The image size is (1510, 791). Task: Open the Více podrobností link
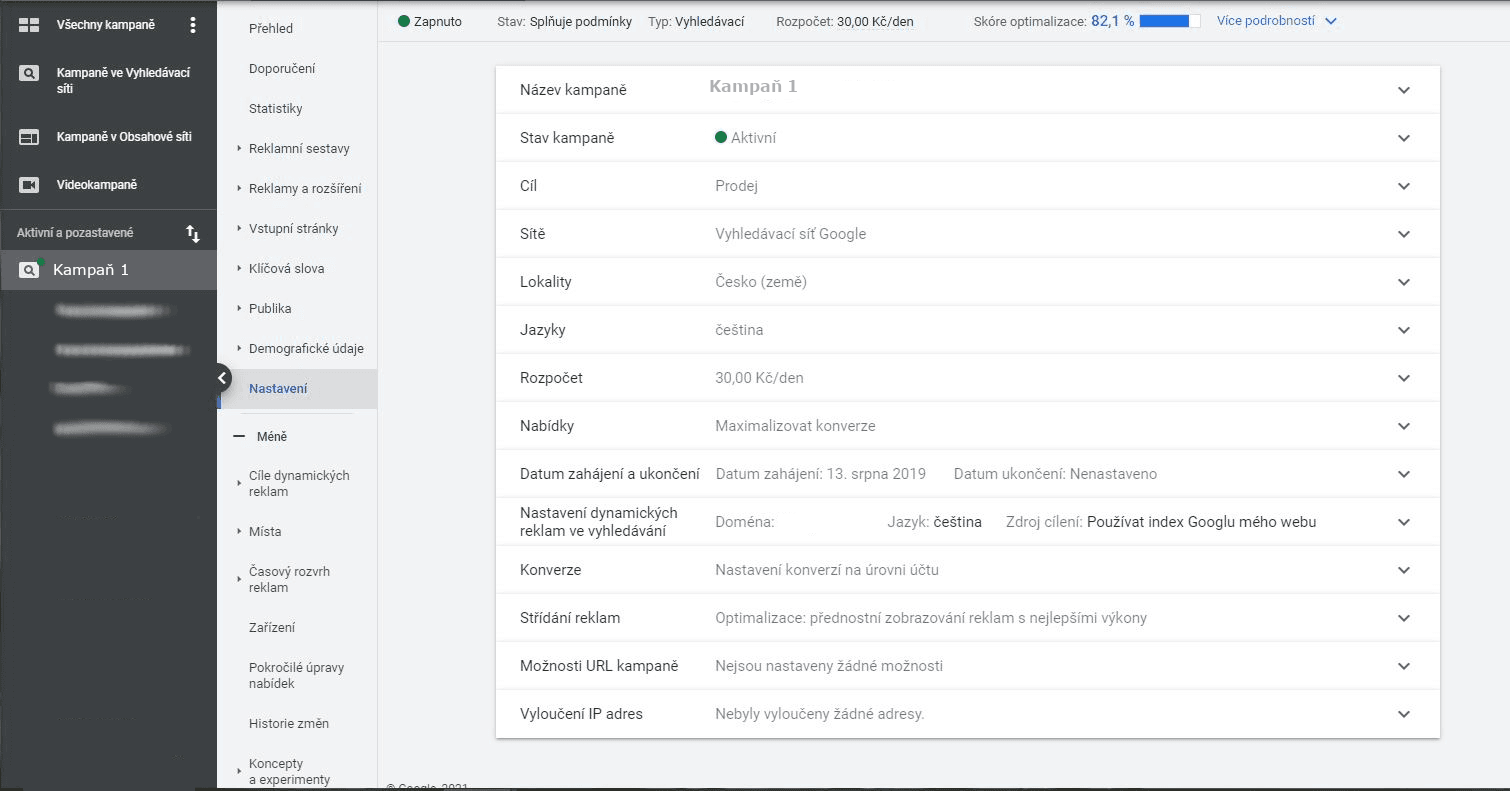(1277, 20)
